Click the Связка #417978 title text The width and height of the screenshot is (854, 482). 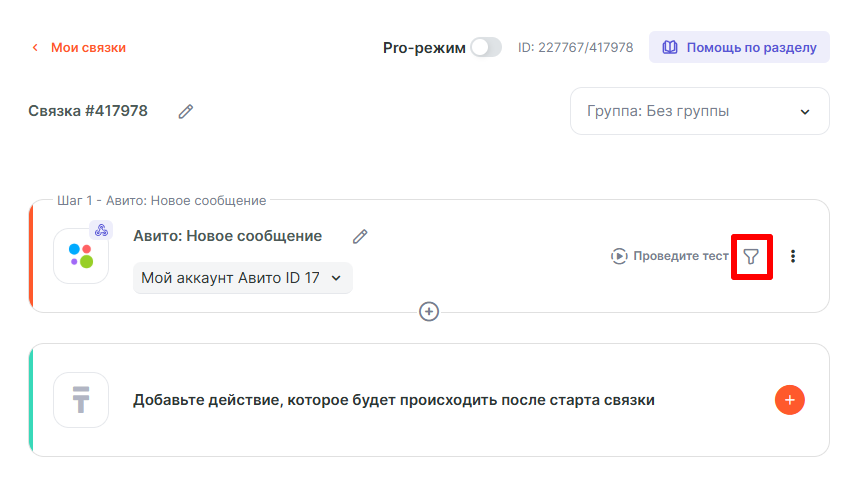(88, 111)
